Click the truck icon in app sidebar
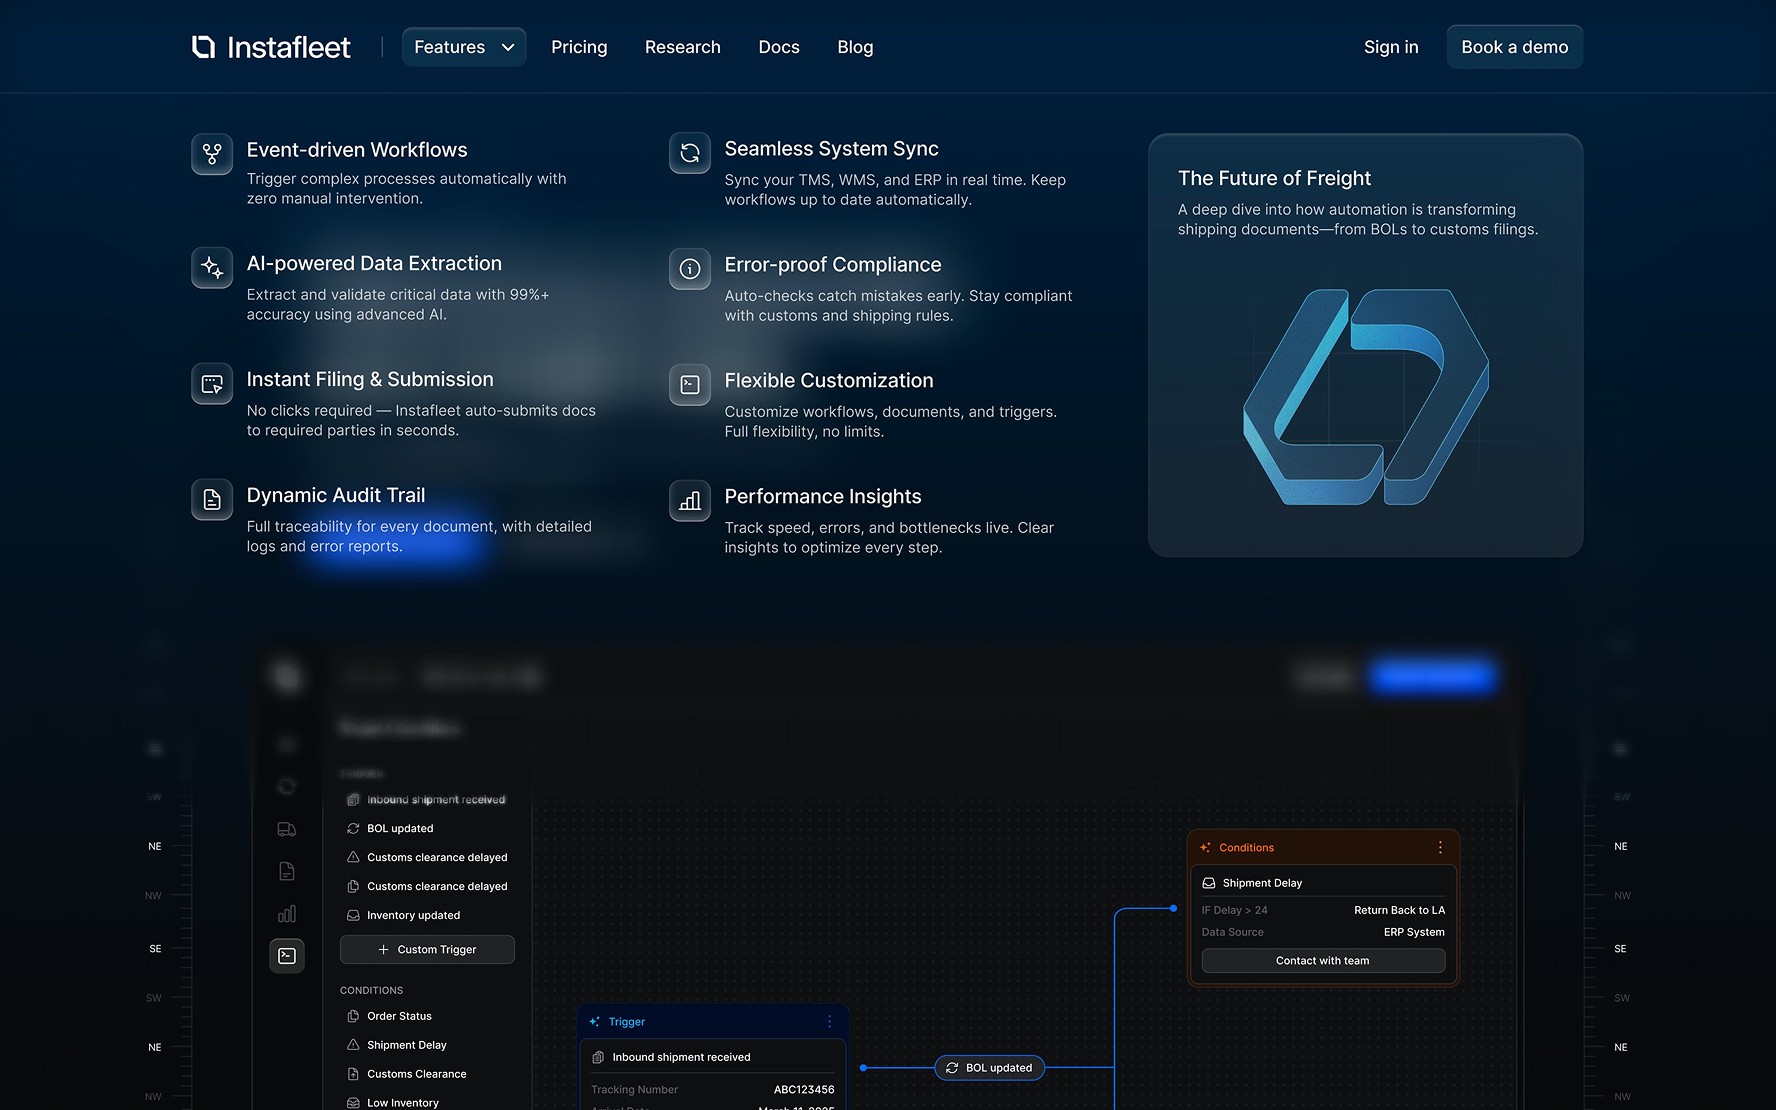Image resolution: width=1776 pixels, height=1110 pixels. (287, 829)
